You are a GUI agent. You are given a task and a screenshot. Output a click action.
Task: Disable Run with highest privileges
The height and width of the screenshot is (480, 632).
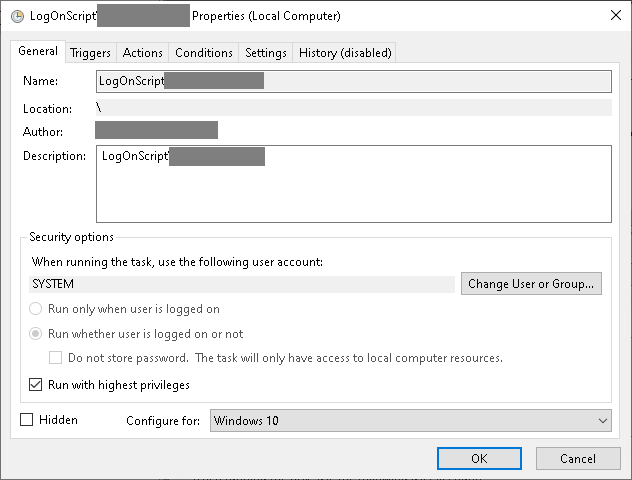[x=36, y=384]
